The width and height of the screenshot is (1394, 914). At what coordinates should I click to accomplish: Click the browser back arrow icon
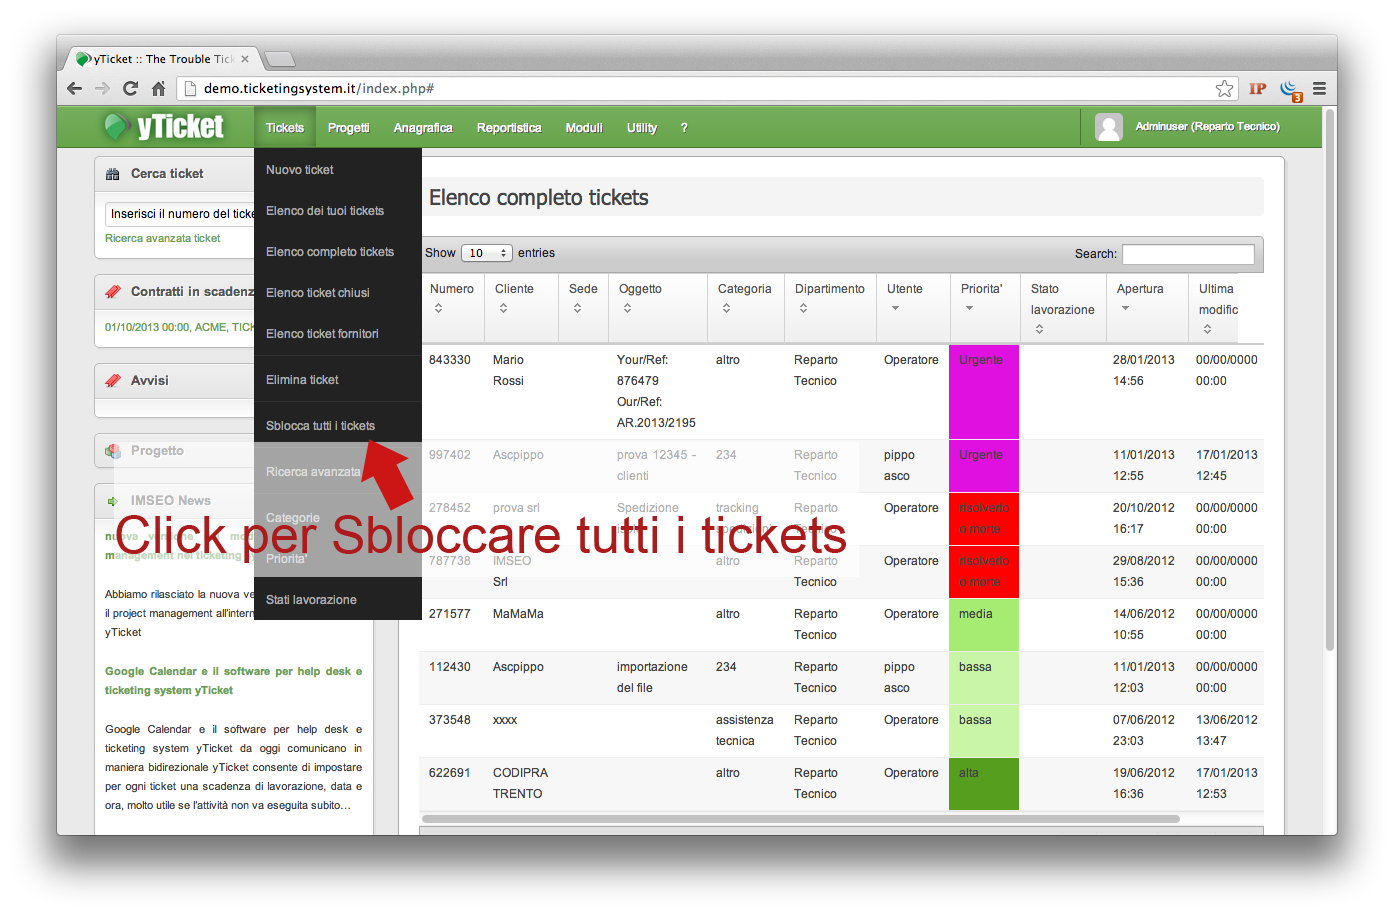point(74,89)
